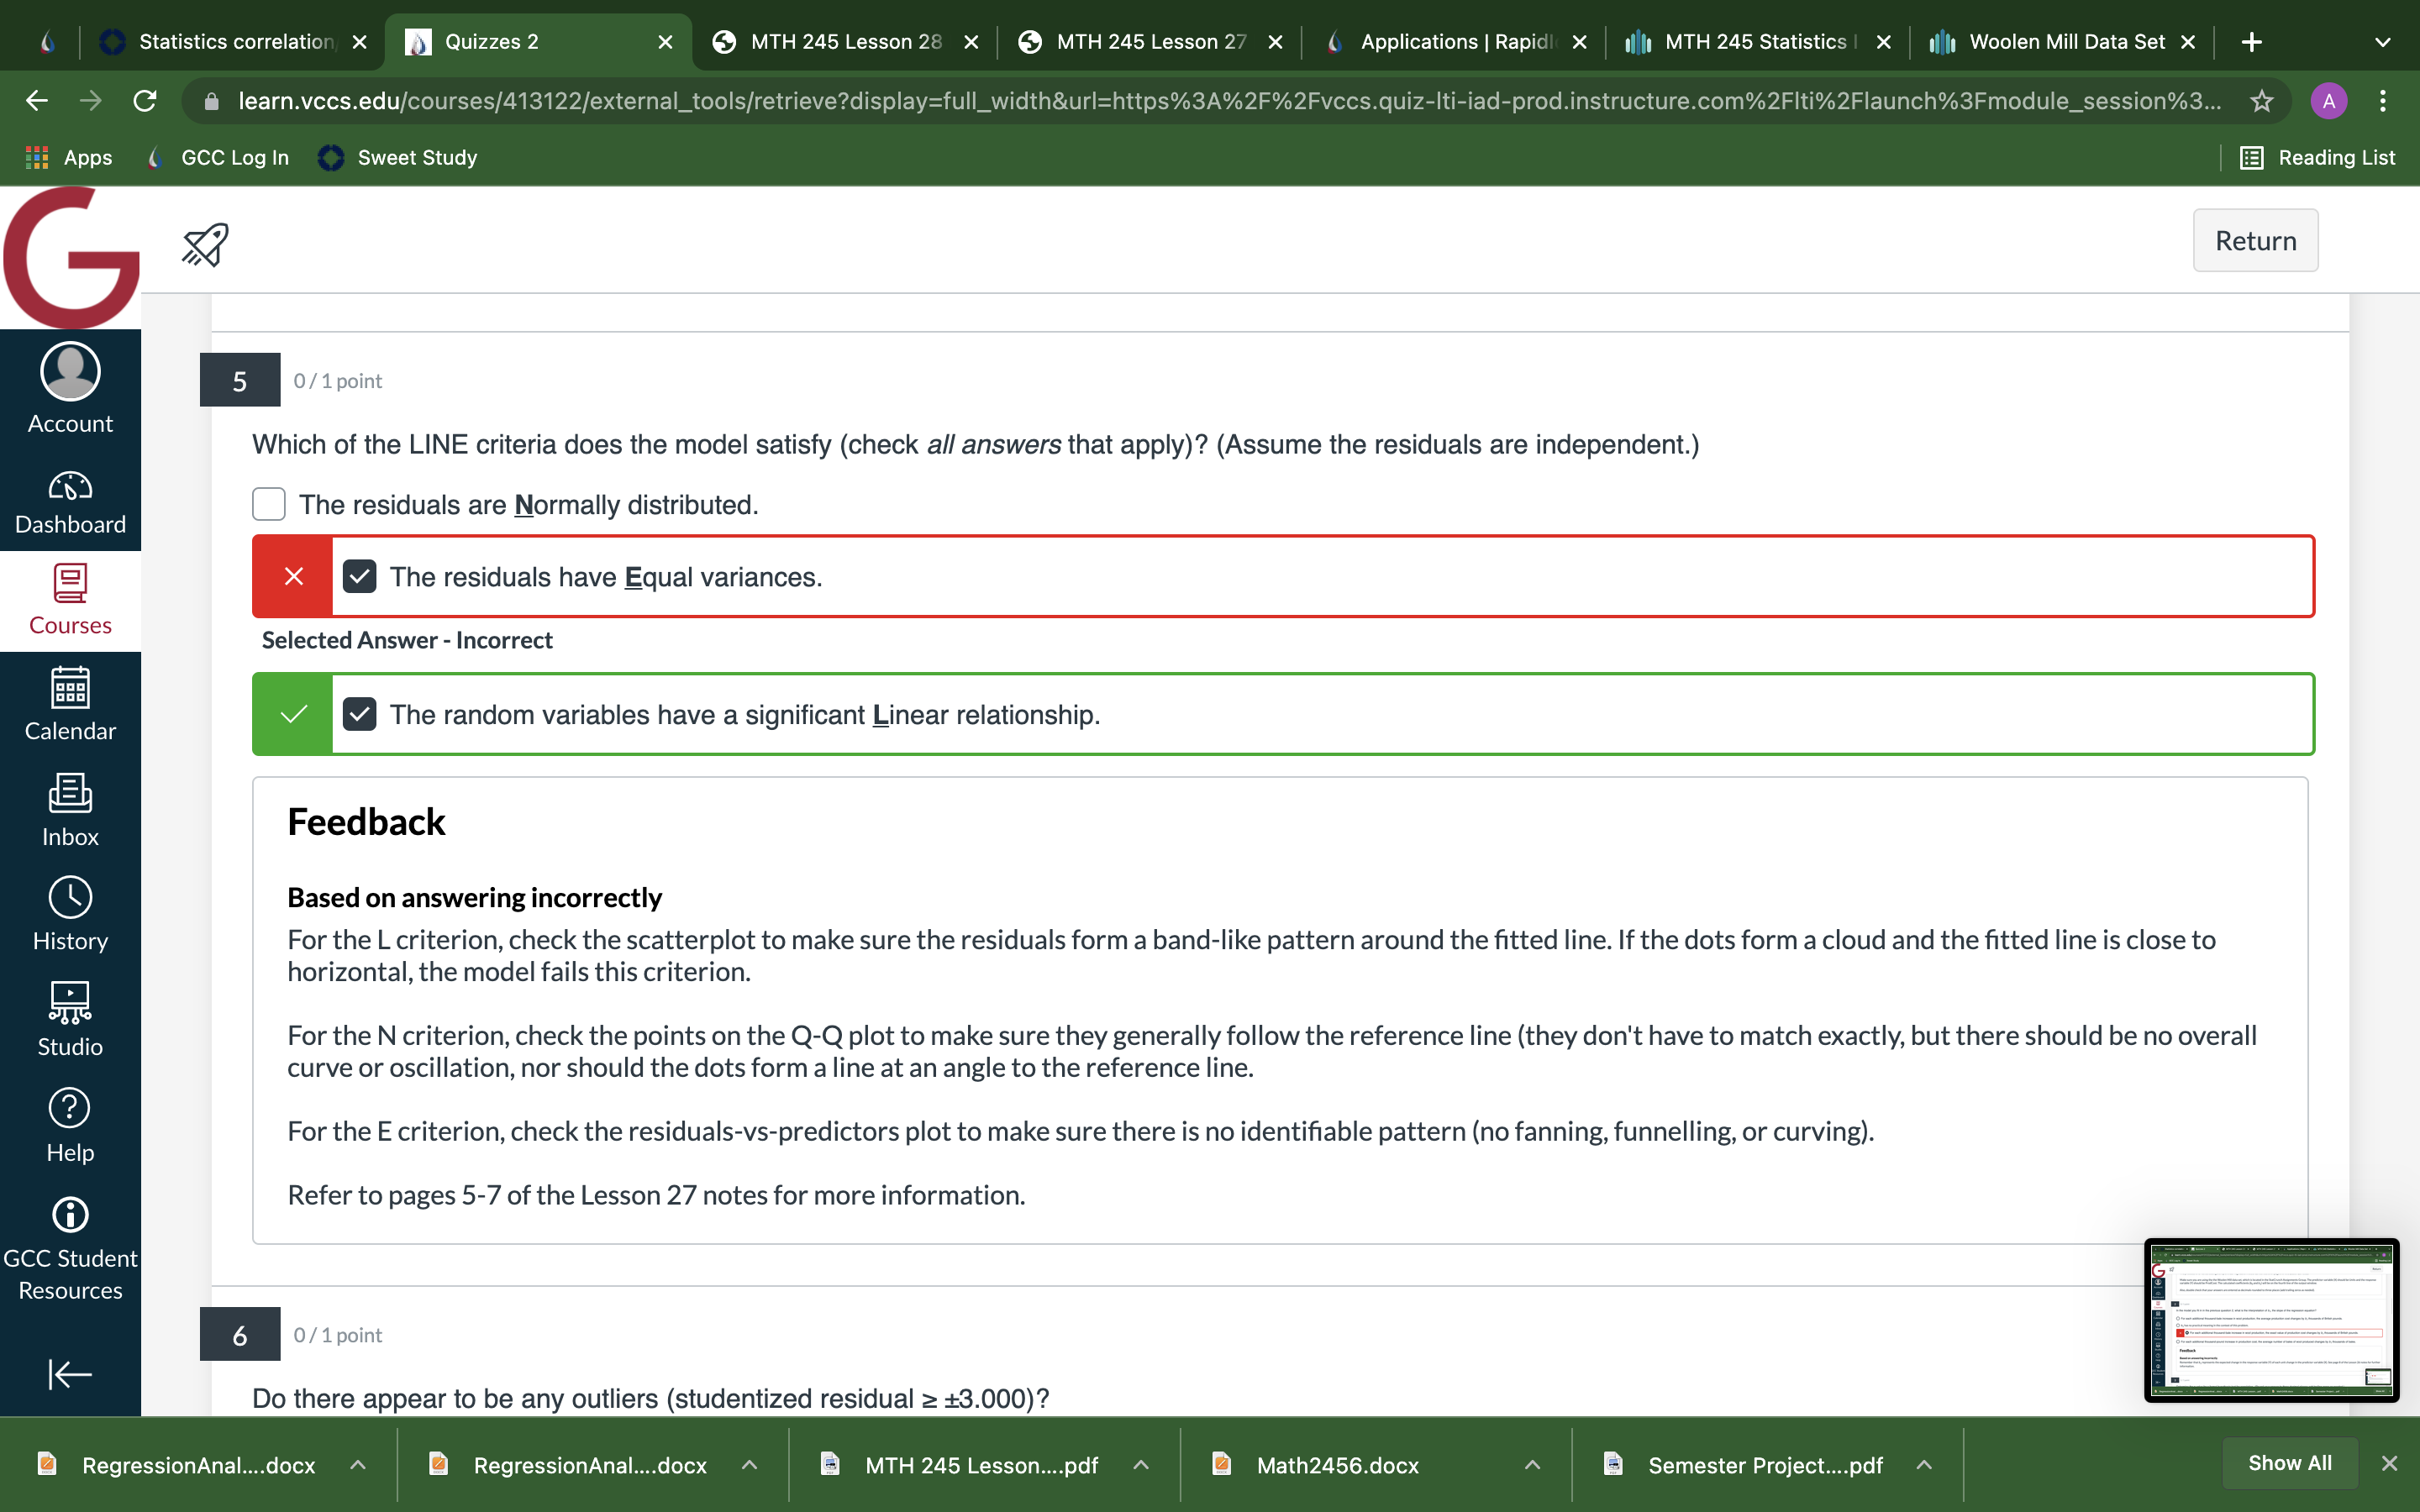Open the History sidebar item
The width and height of the screenshot is (2420, 1512).
70,915
